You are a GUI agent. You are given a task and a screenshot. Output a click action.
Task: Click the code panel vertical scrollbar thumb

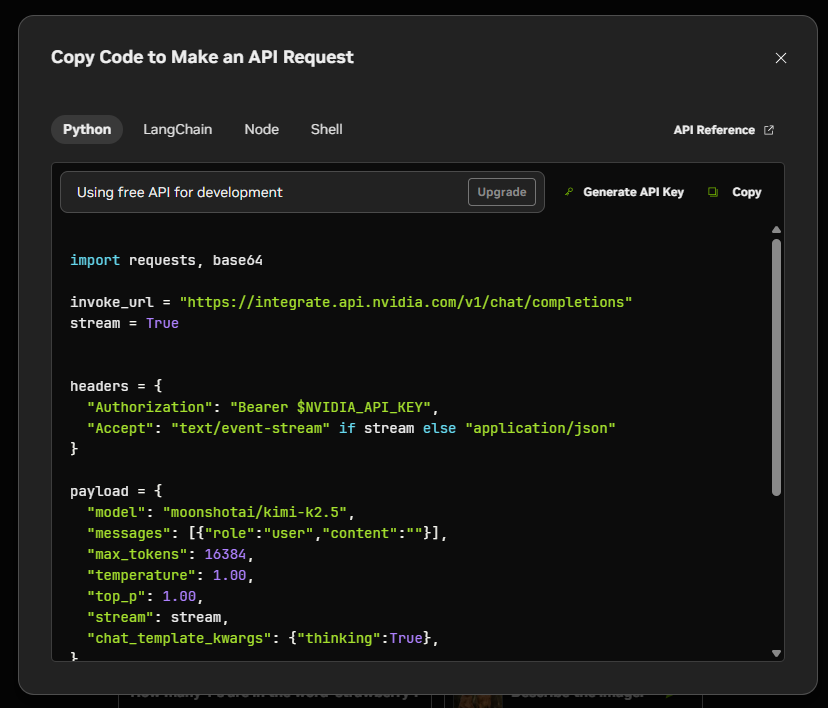(x=776, y=367)
